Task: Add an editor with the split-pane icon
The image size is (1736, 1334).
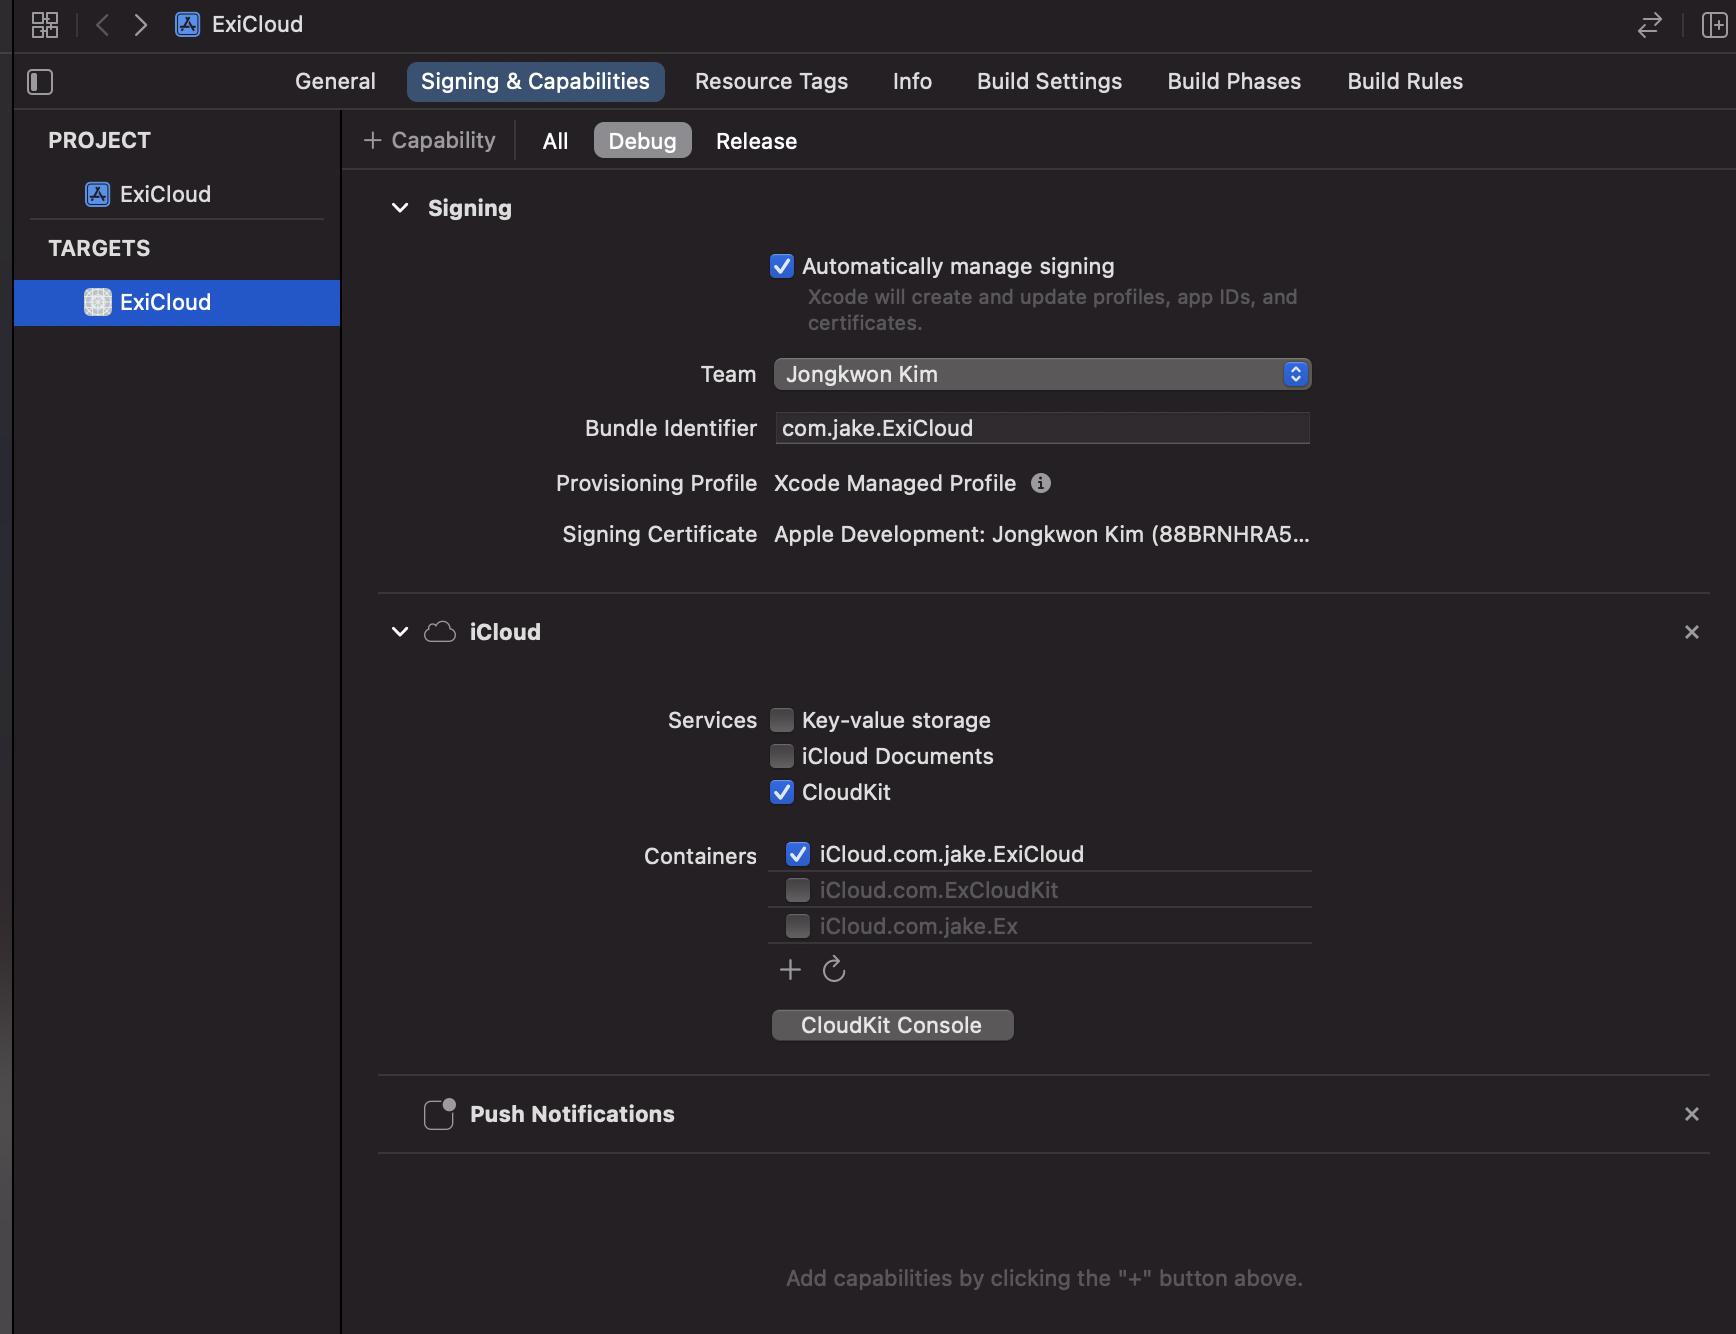Action: point(1715,25)
